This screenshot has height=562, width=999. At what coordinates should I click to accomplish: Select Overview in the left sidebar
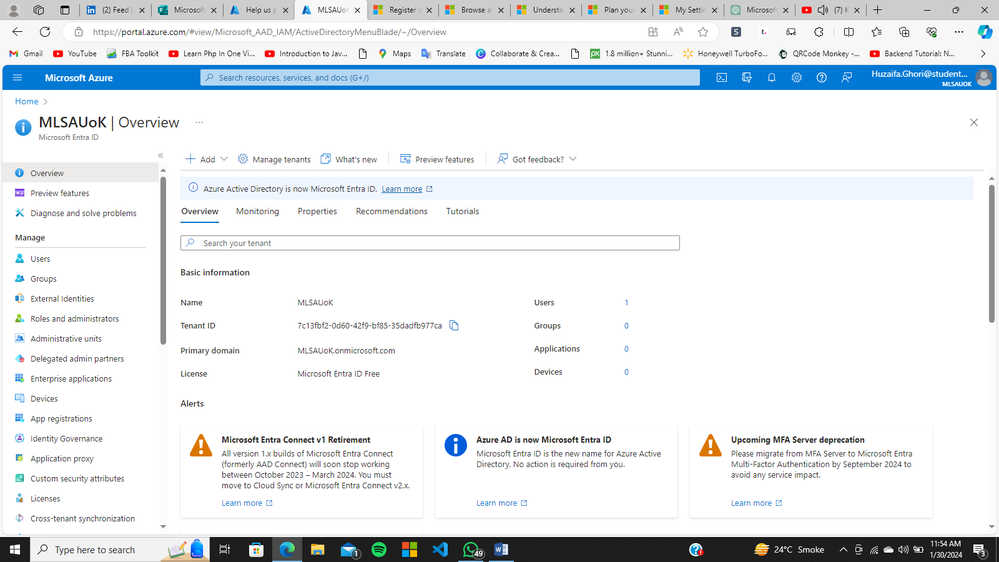coord(80,173)
